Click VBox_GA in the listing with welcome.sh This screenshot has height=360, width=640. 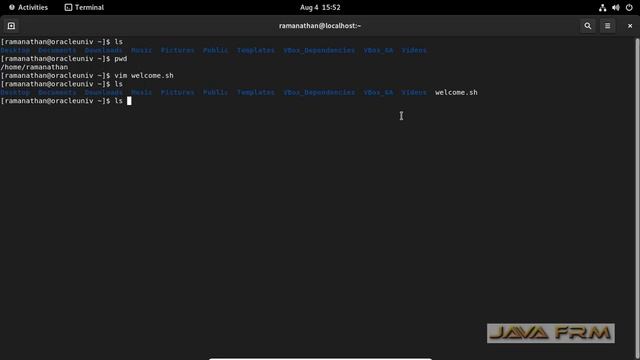point(378,92)
